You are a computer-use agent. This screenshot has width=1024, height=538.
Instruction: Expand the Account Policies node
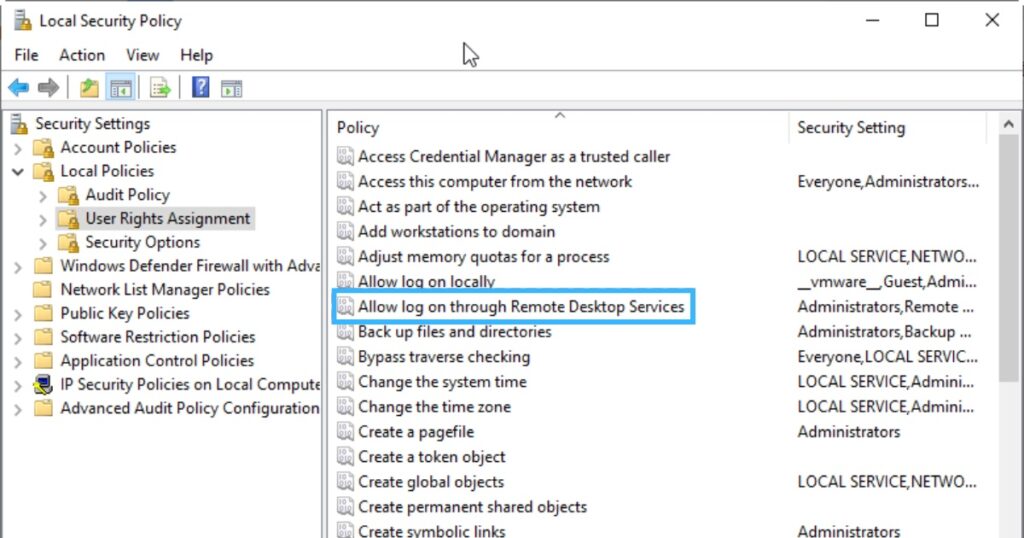(x=18, y=149)
